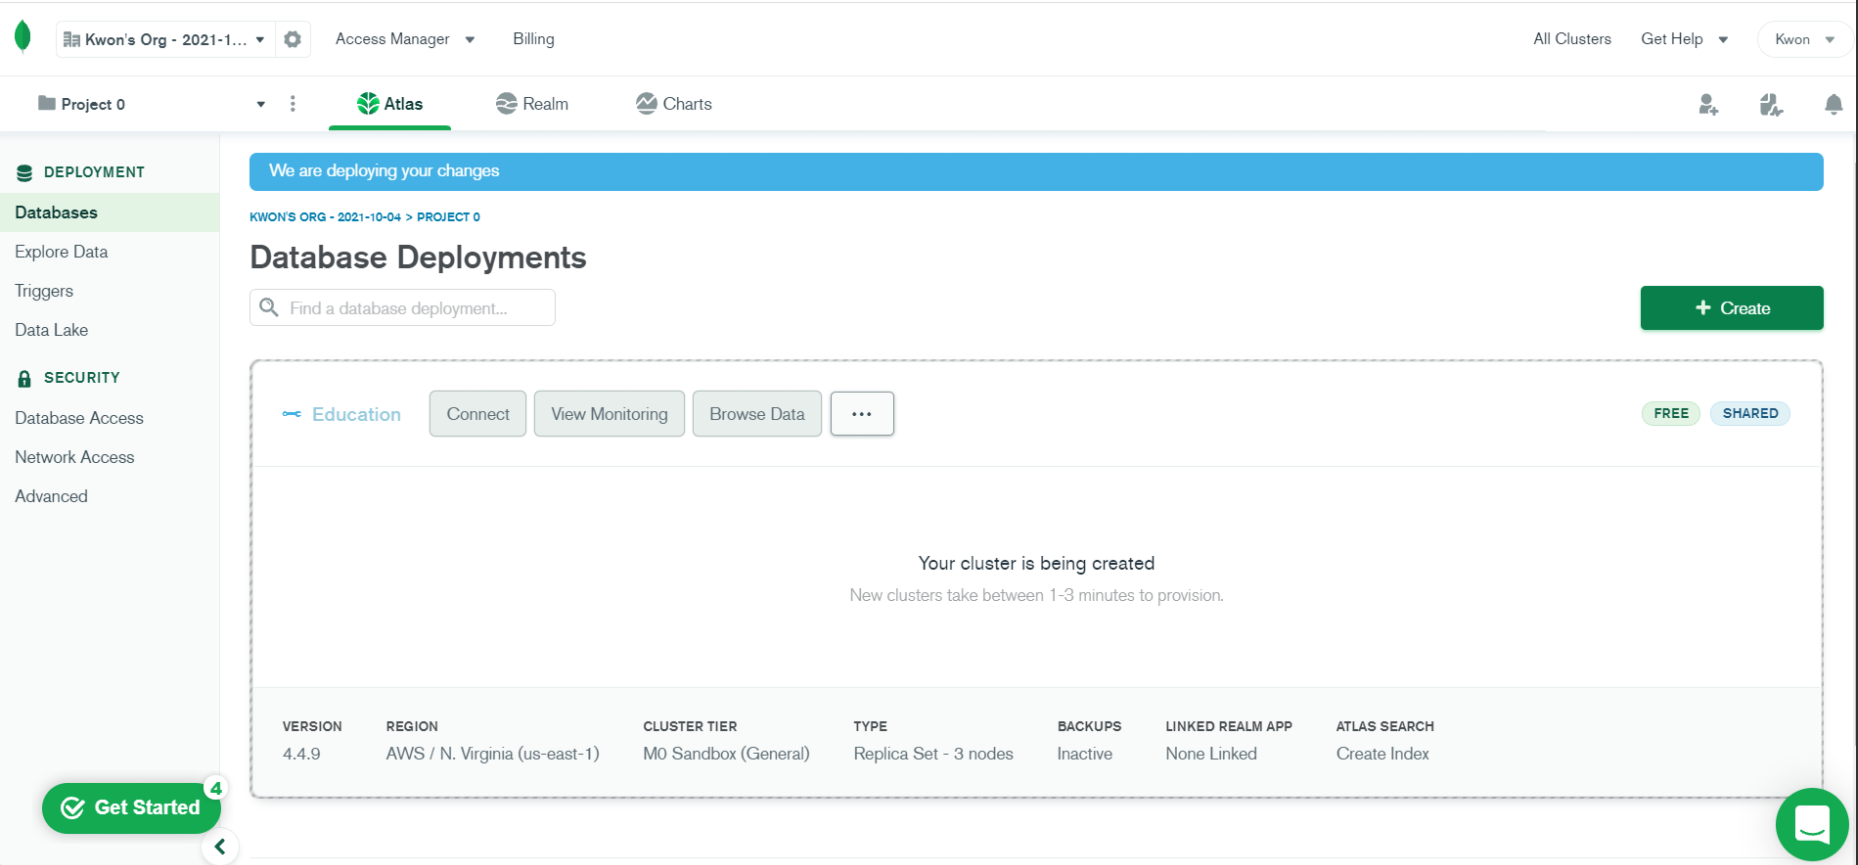Open Triggers from the sidebar
This screenshot has height=865, width=1858.
[x=44, y=291]
